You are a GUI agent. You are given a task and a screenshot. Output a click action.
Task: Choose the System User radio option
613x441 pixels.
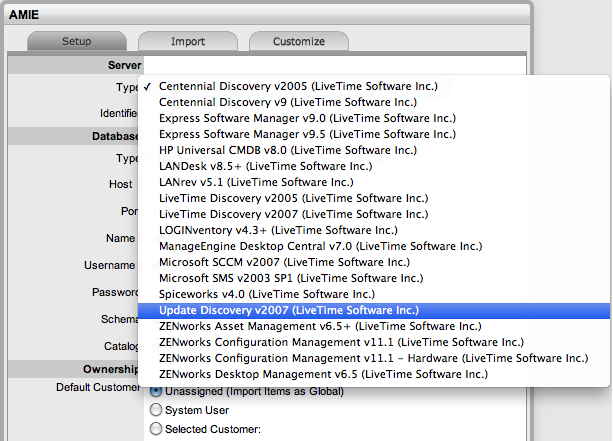155,410
